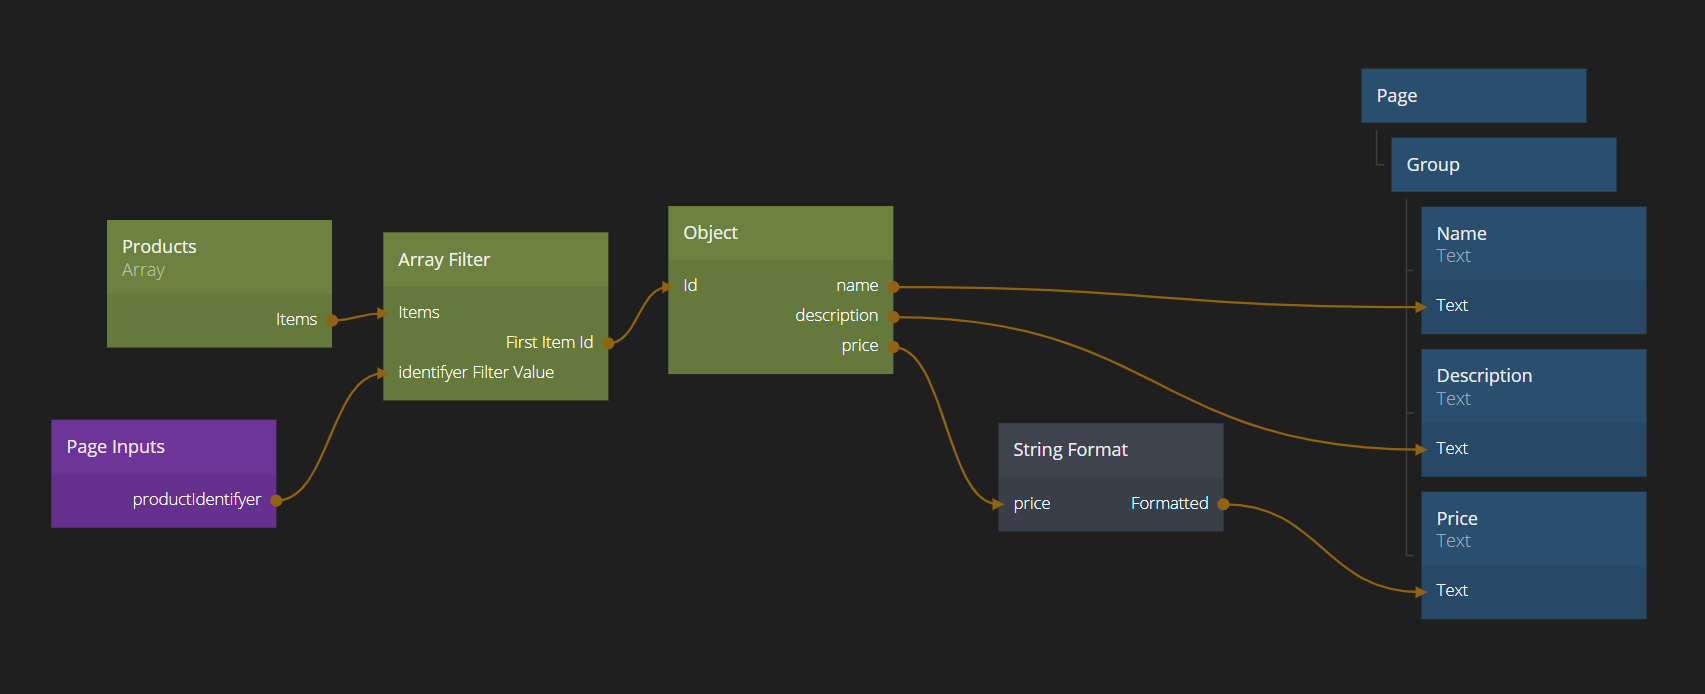The image size is (1705, 694).
Task: Click the Items output dot on Products
Action: point(332,320)
